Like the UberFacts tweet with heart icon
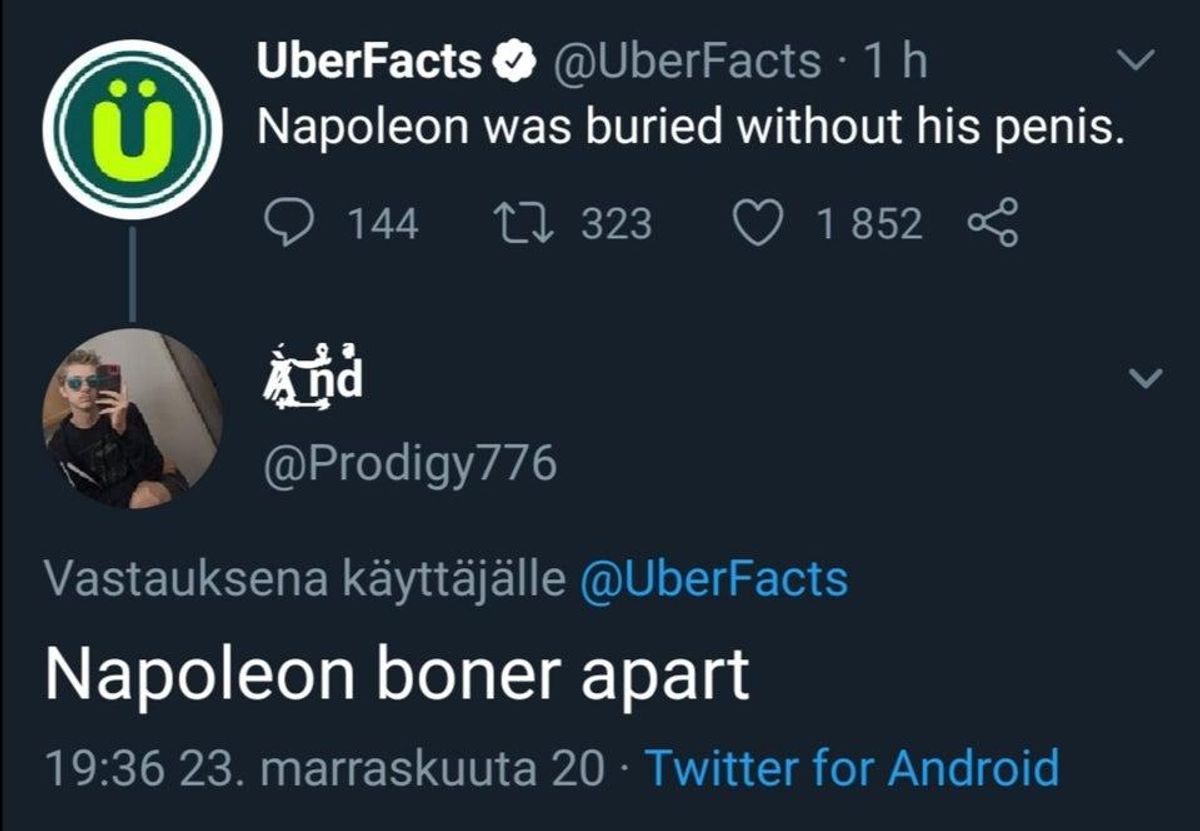 coord(759,224)
